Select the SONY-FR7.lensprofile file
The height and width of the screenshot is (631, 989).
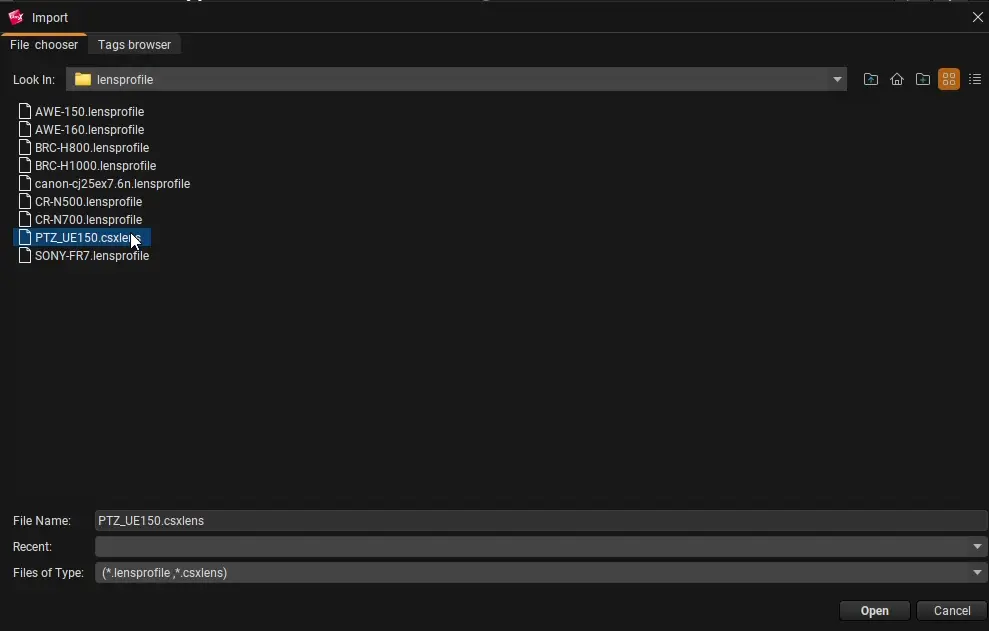(x=91, y=256)
